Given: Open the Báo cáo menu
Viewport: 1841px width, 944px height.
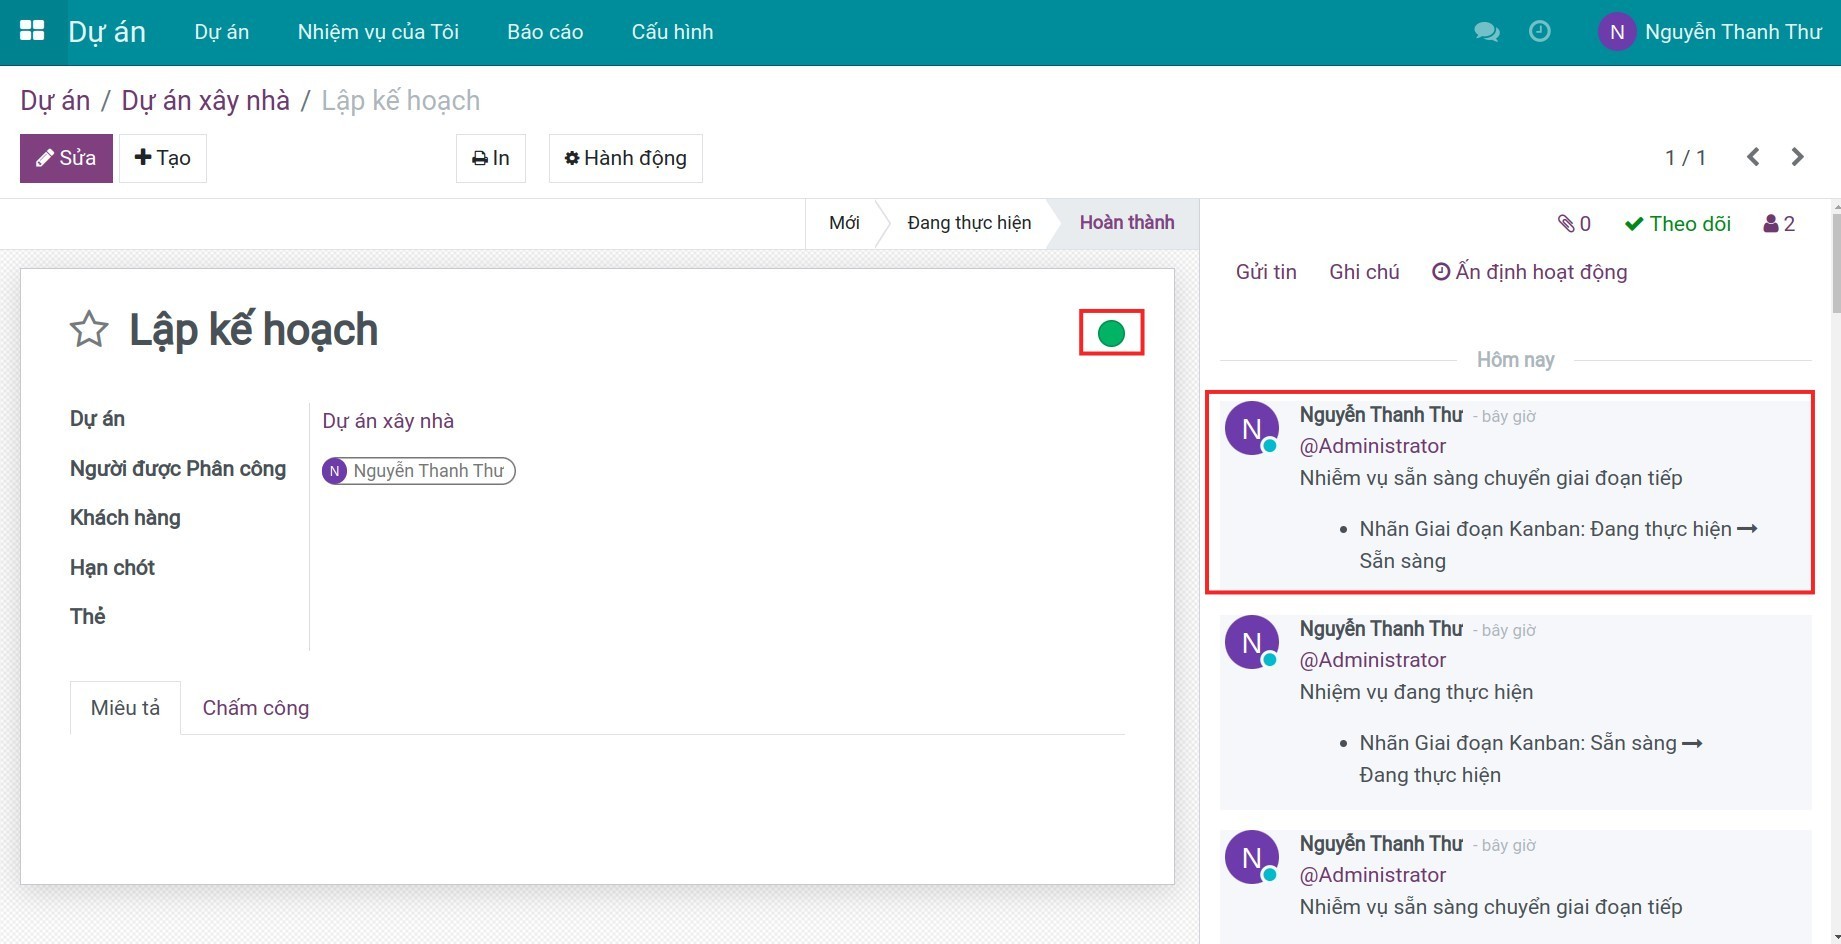Looking at the screenshot, I should [545, 32].
